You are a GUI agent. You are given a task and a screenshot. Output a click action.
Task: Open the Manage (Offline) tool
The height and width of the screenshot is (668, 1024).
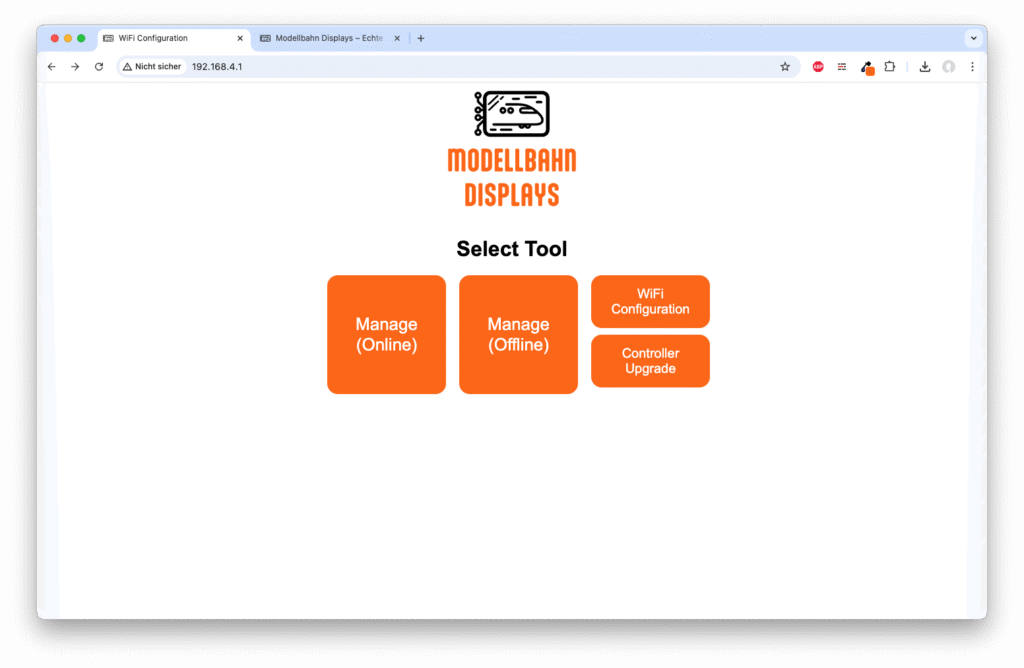pyautogui.click(x=518, y=334)
